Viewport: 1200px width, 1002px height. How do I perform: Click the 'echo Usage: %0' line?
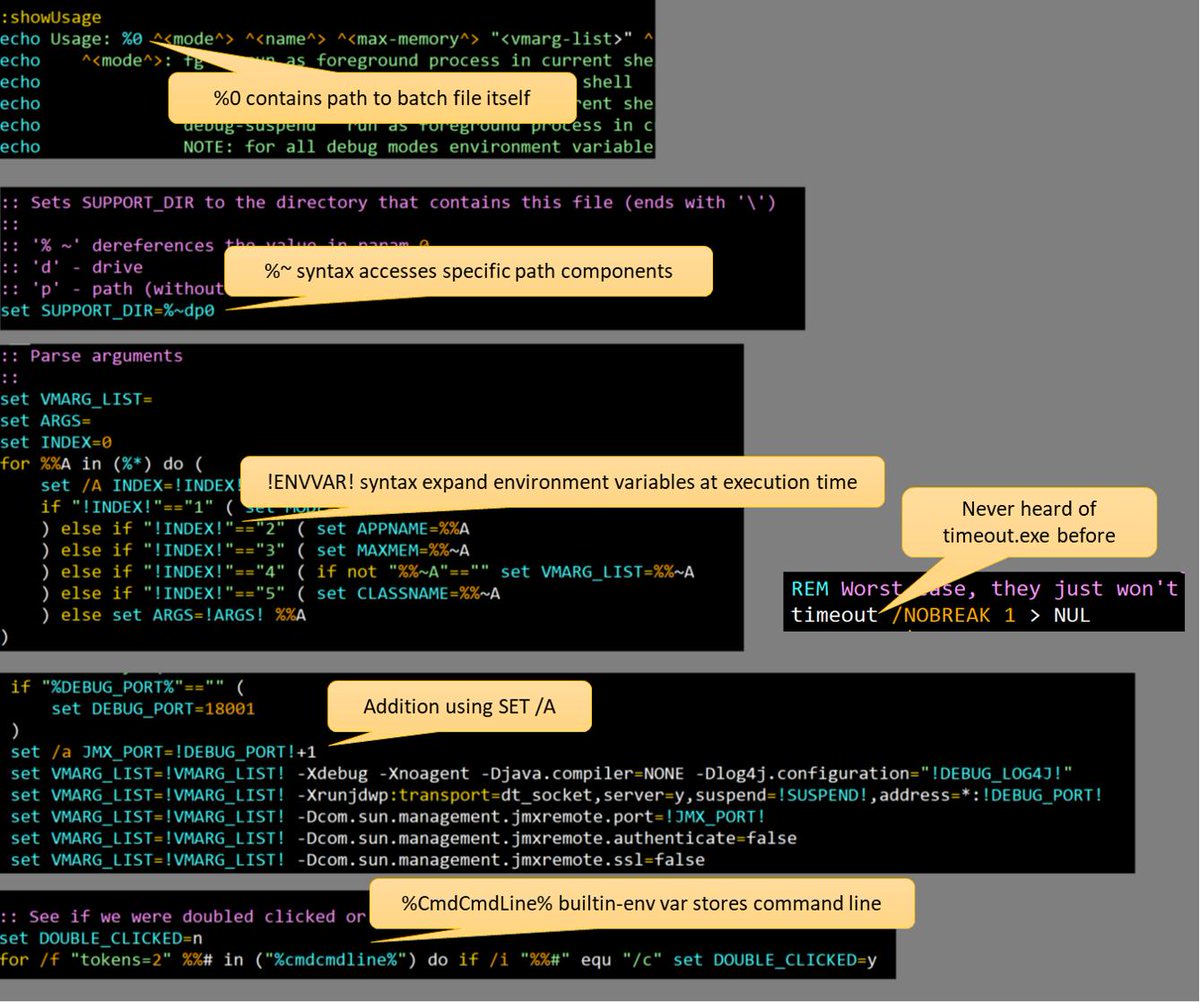(x=327, y=39)
